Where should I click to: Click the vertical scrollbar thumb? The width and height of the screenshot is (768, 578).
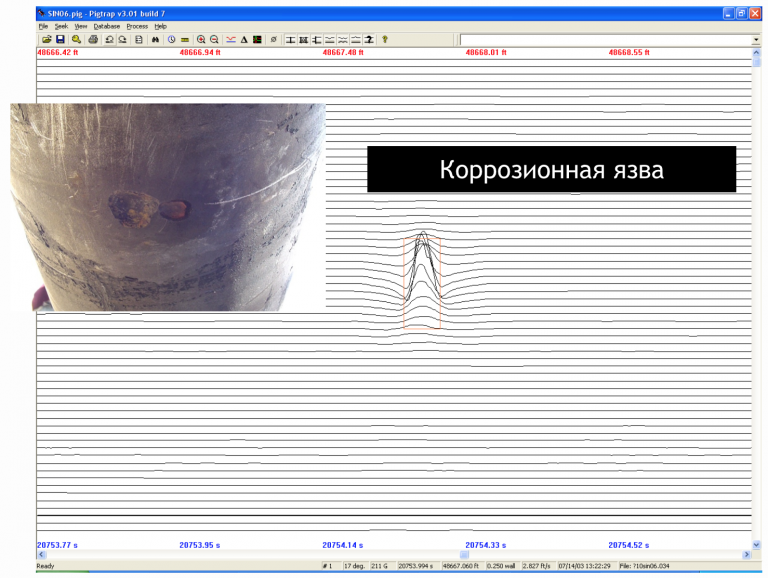756,62
